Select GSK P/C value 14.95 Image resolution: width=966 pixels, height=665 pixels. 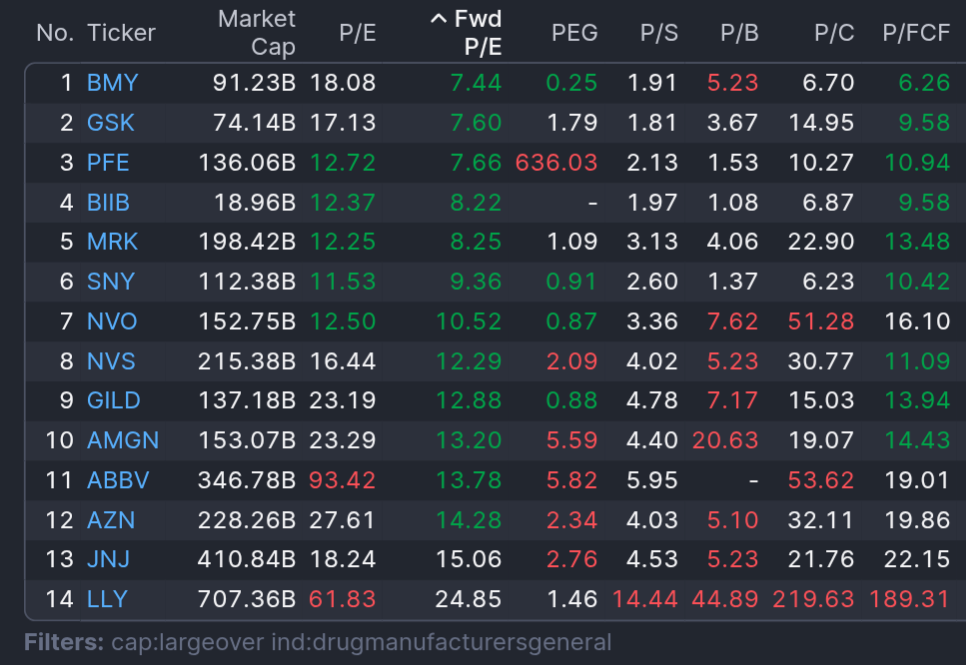[821, 123]
